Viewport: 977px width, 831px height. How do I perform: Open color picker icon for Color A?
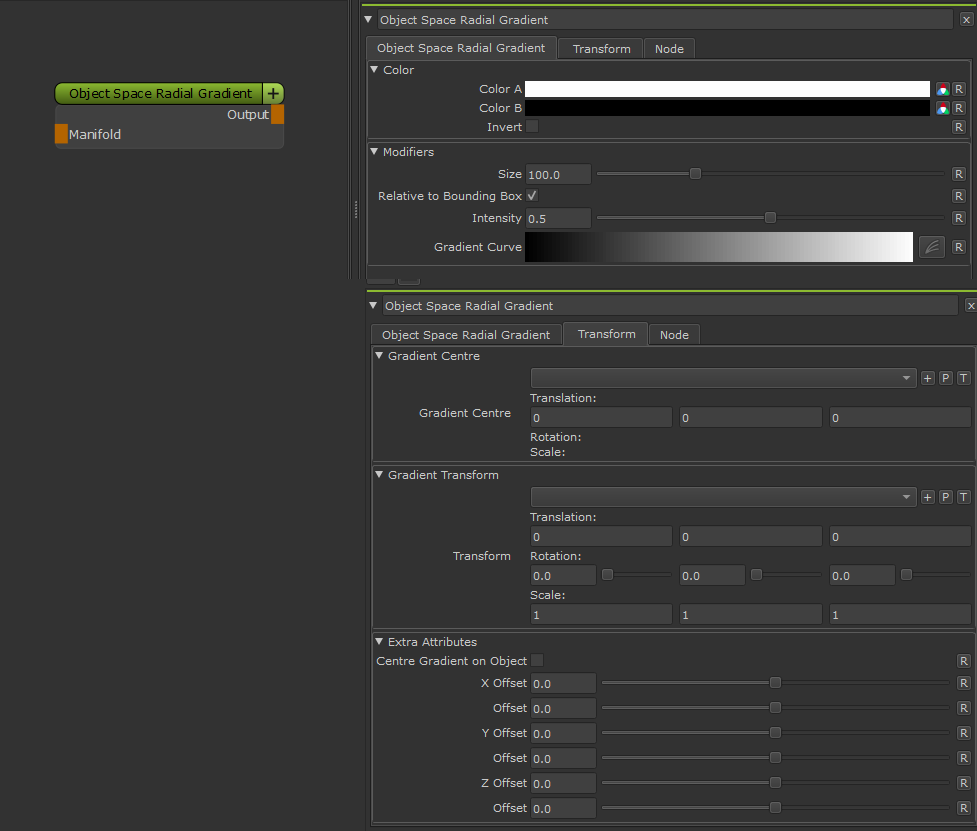(941, 89)
